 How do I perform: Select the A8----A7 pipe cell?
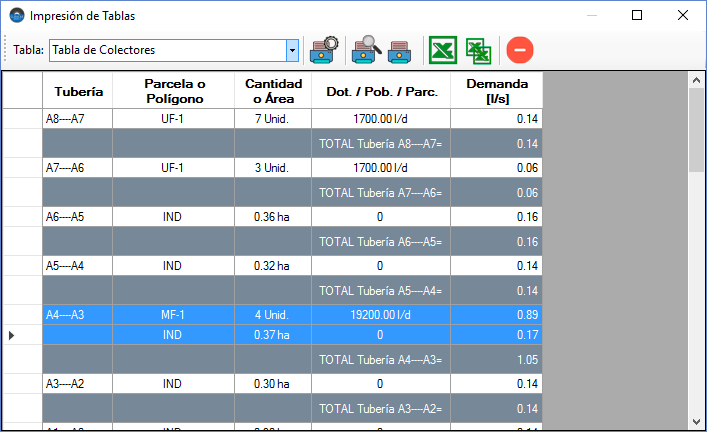pos(78,119)
